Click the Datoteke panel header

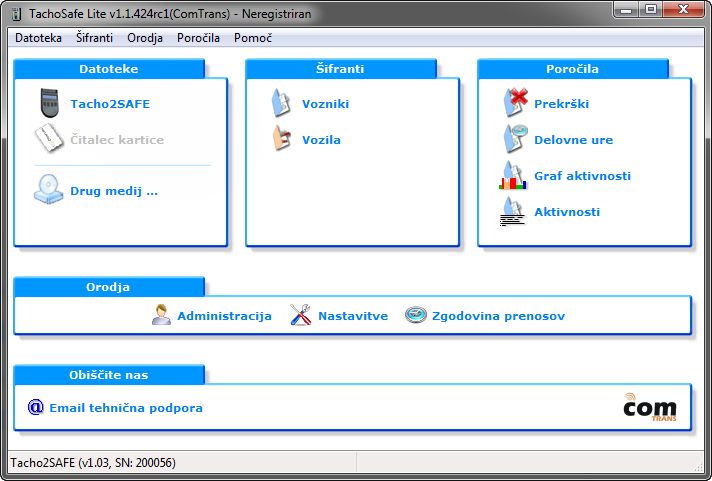pos(109,69)
